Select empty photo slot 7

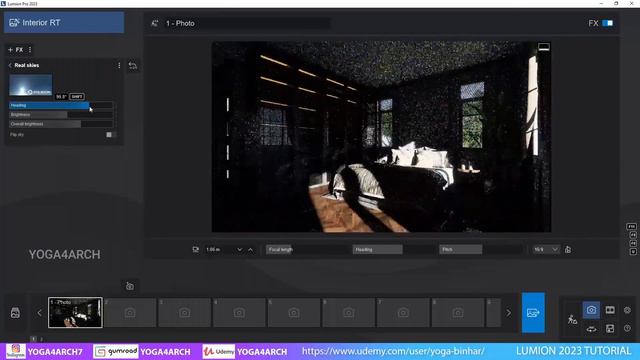click(403, 313)
